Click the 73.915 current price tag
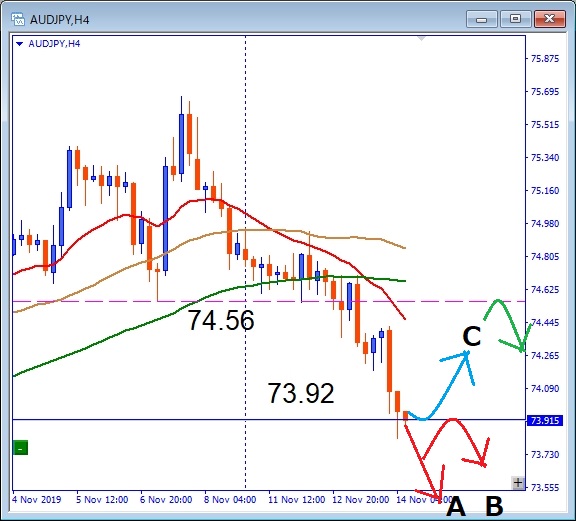 (545, 420)
